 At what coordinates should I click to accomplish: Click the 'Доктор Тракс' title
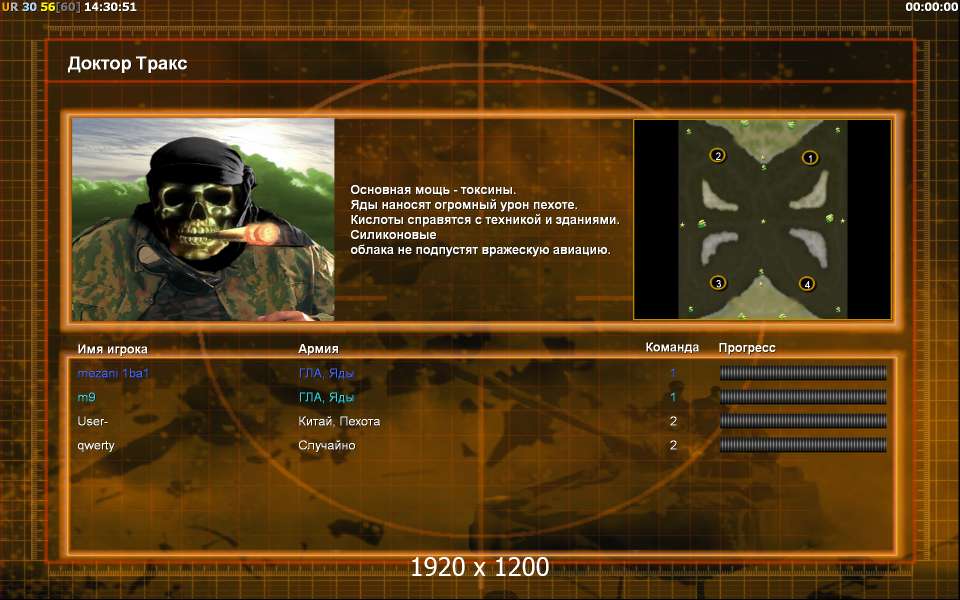tap(127, 64)
